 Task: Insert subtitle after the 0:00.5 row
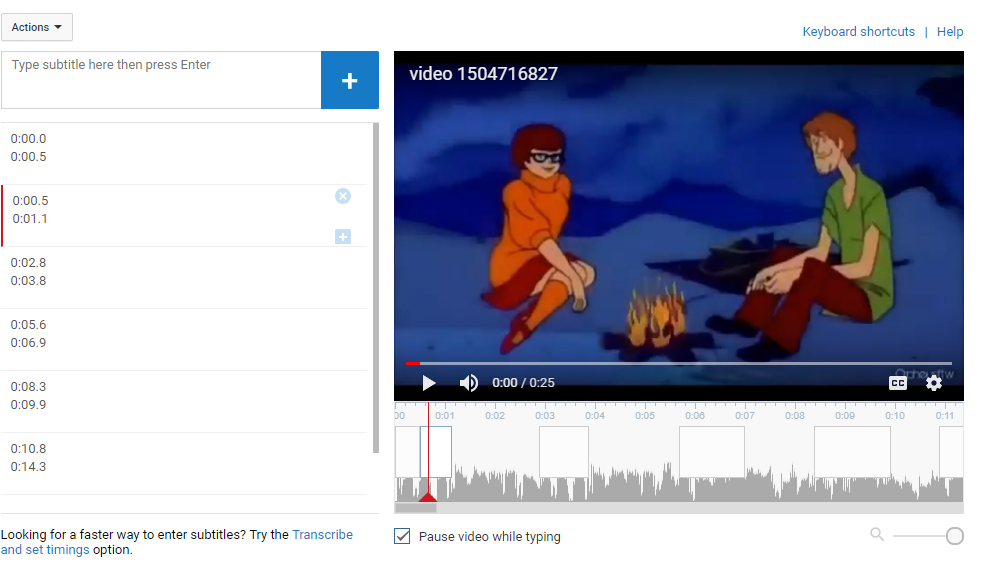pyautogui.click(x=343, y=237)
